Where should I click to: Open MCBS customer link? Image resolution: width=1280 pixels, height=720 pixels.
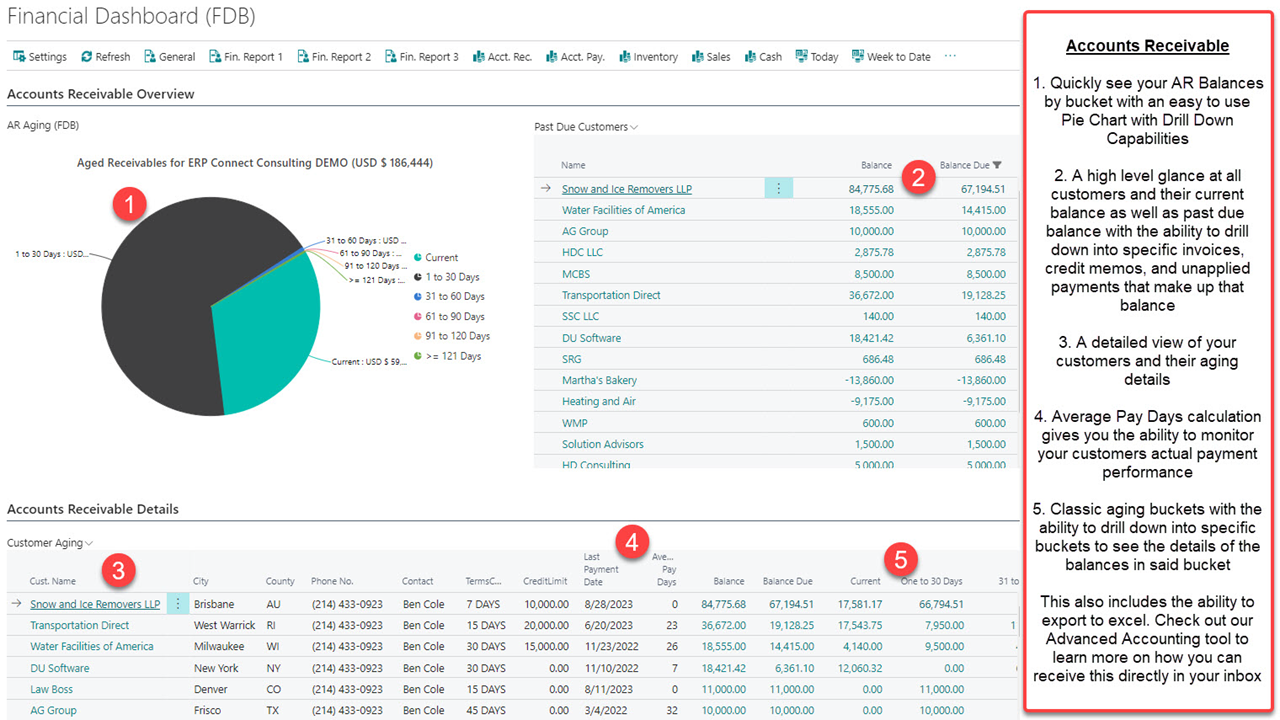pos(576,274)
